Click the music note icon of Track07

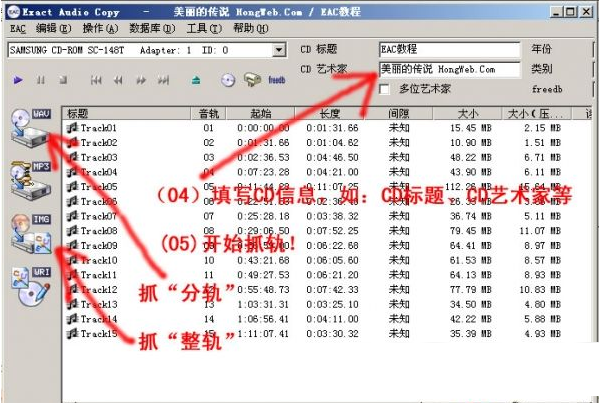[72, 216]
